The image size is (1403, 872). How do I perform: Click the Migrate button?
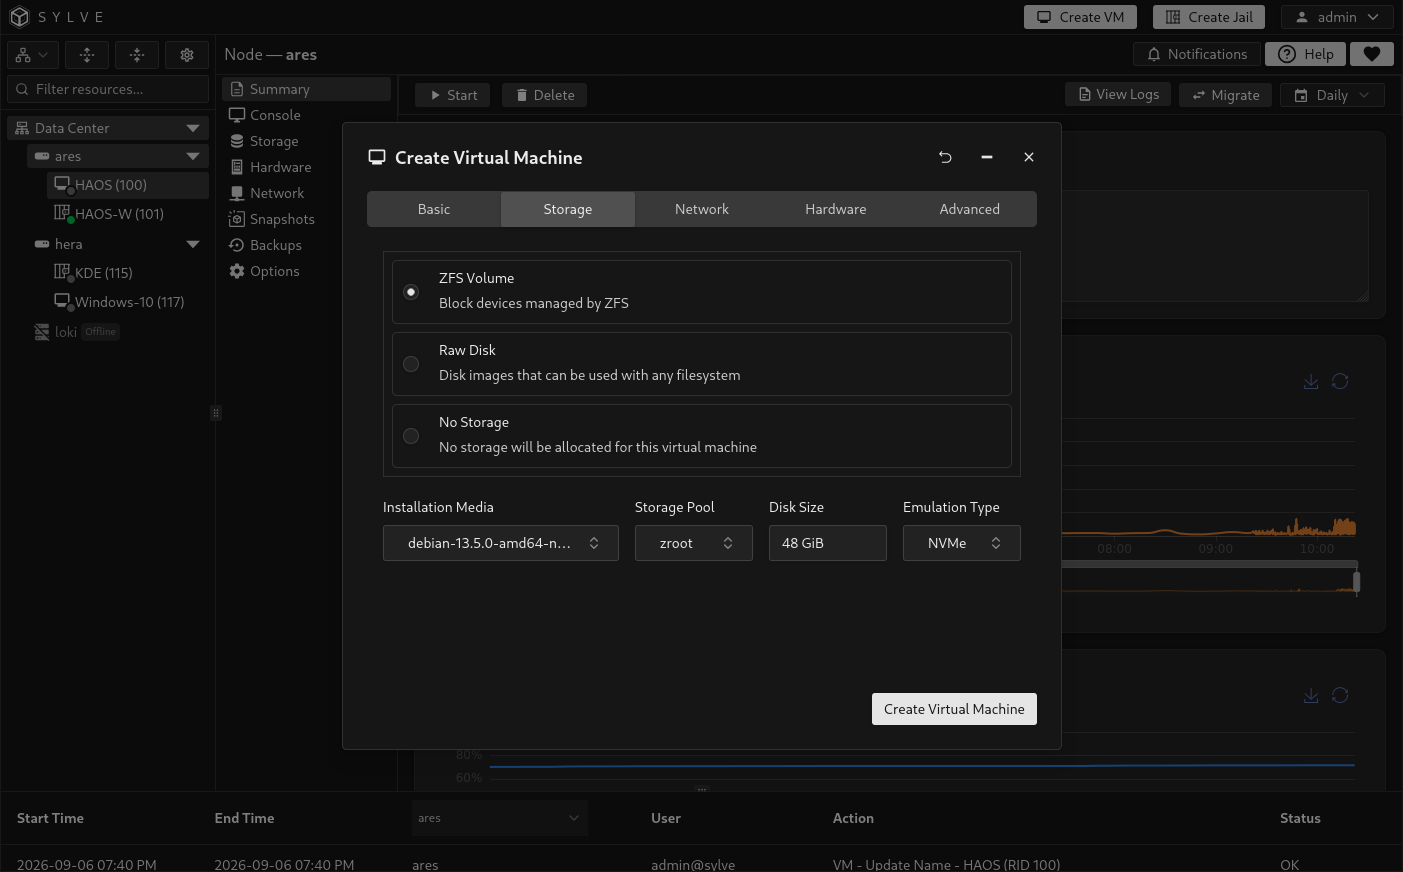[1226, 95]
